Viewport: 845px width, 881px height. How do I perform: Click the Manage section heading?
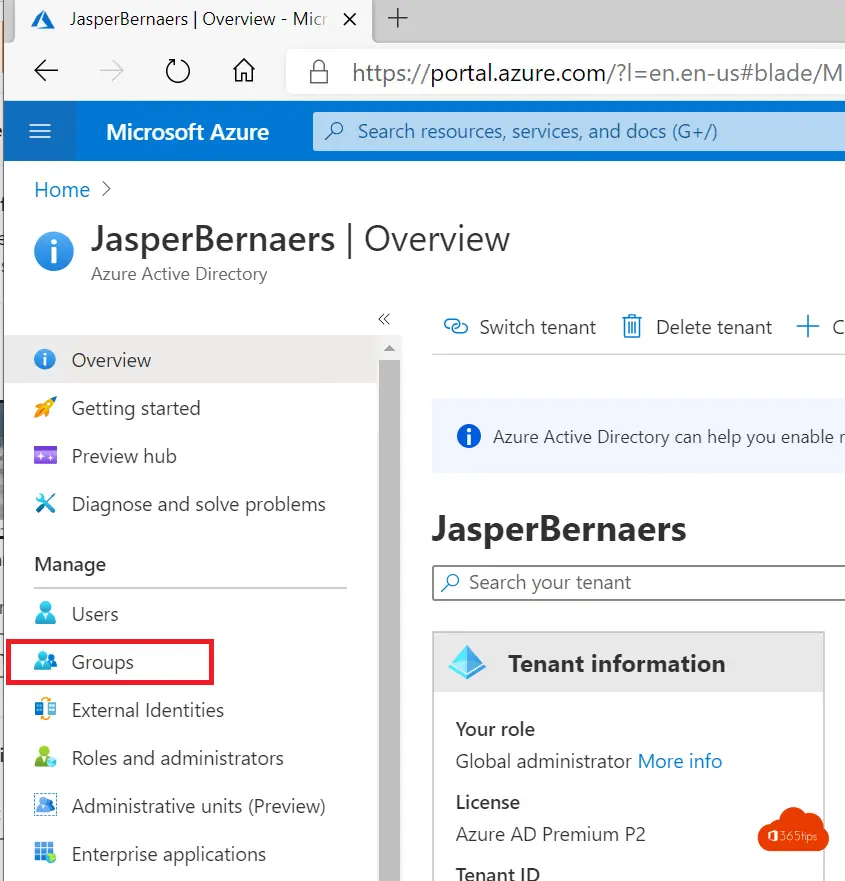coord(70,564)
